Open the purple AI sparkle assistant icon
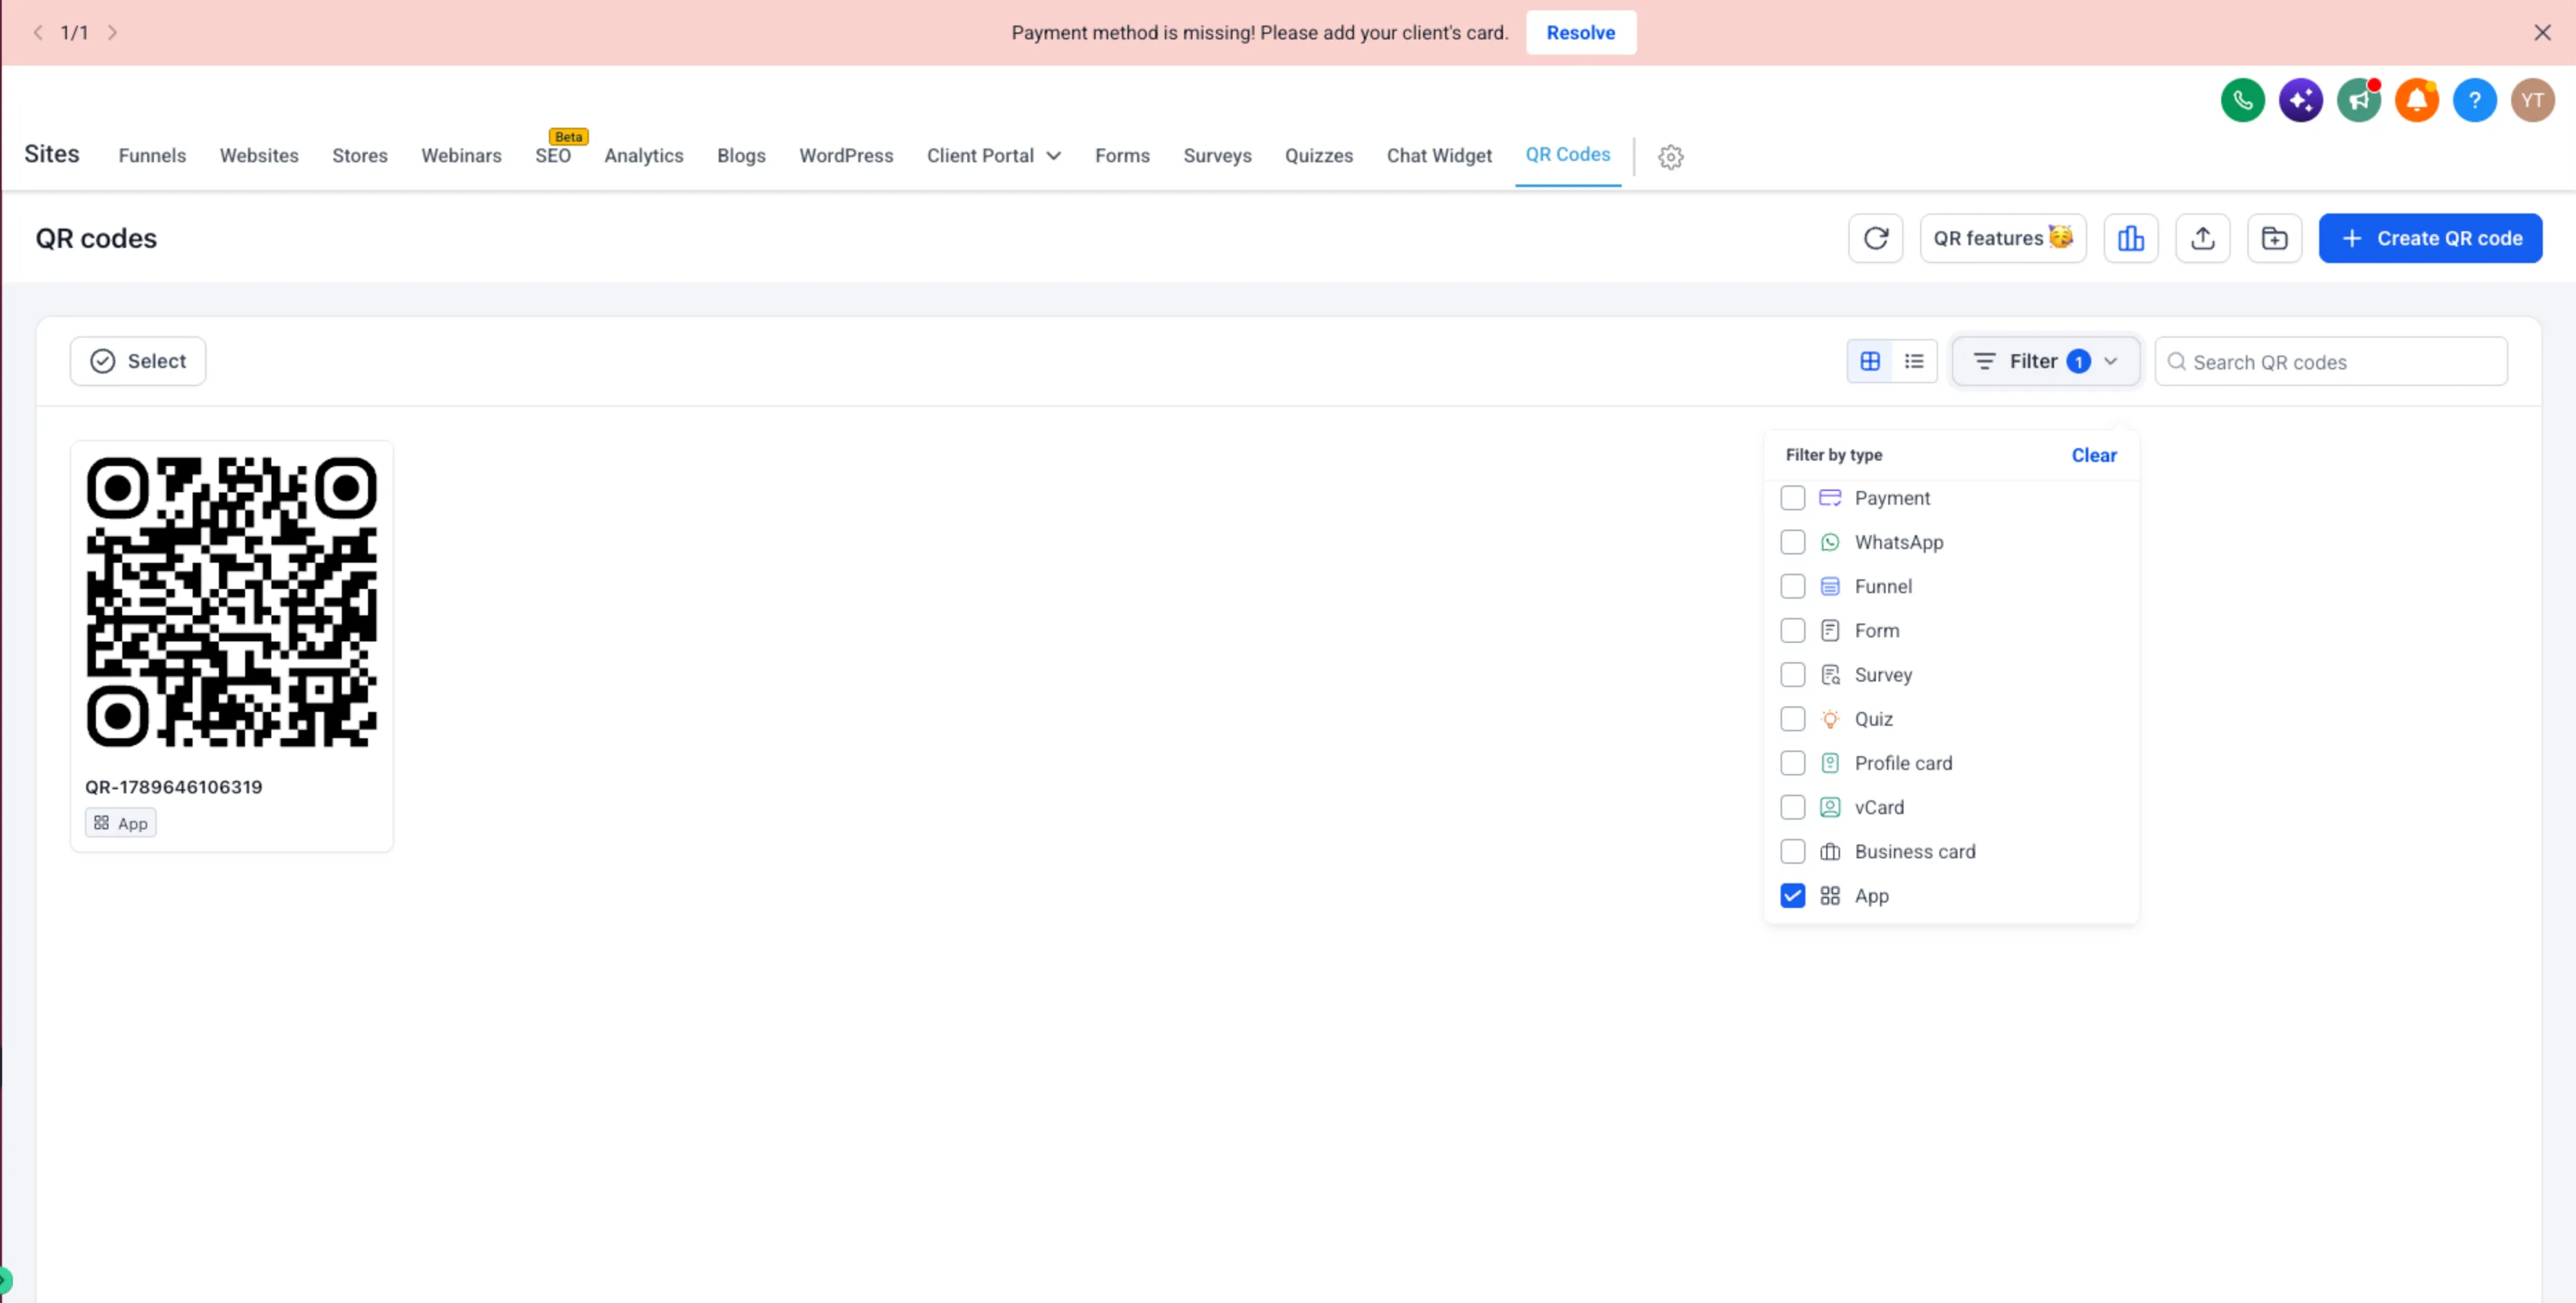Image resolution: width=2576 pixels, height=1303 pixels. point(2300,100)
